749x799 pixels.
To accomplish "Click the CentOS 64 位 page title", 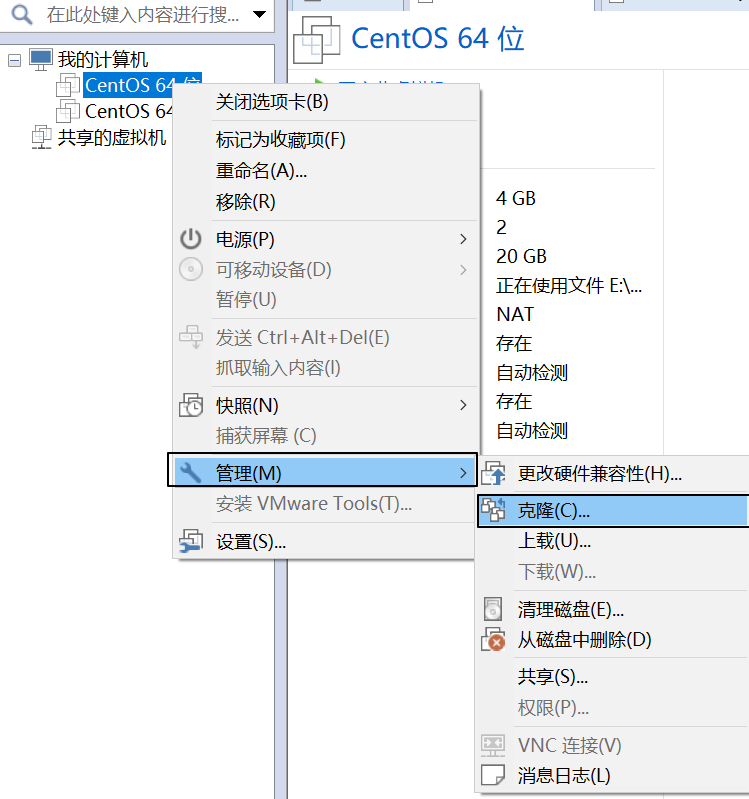I will (438, 39).
